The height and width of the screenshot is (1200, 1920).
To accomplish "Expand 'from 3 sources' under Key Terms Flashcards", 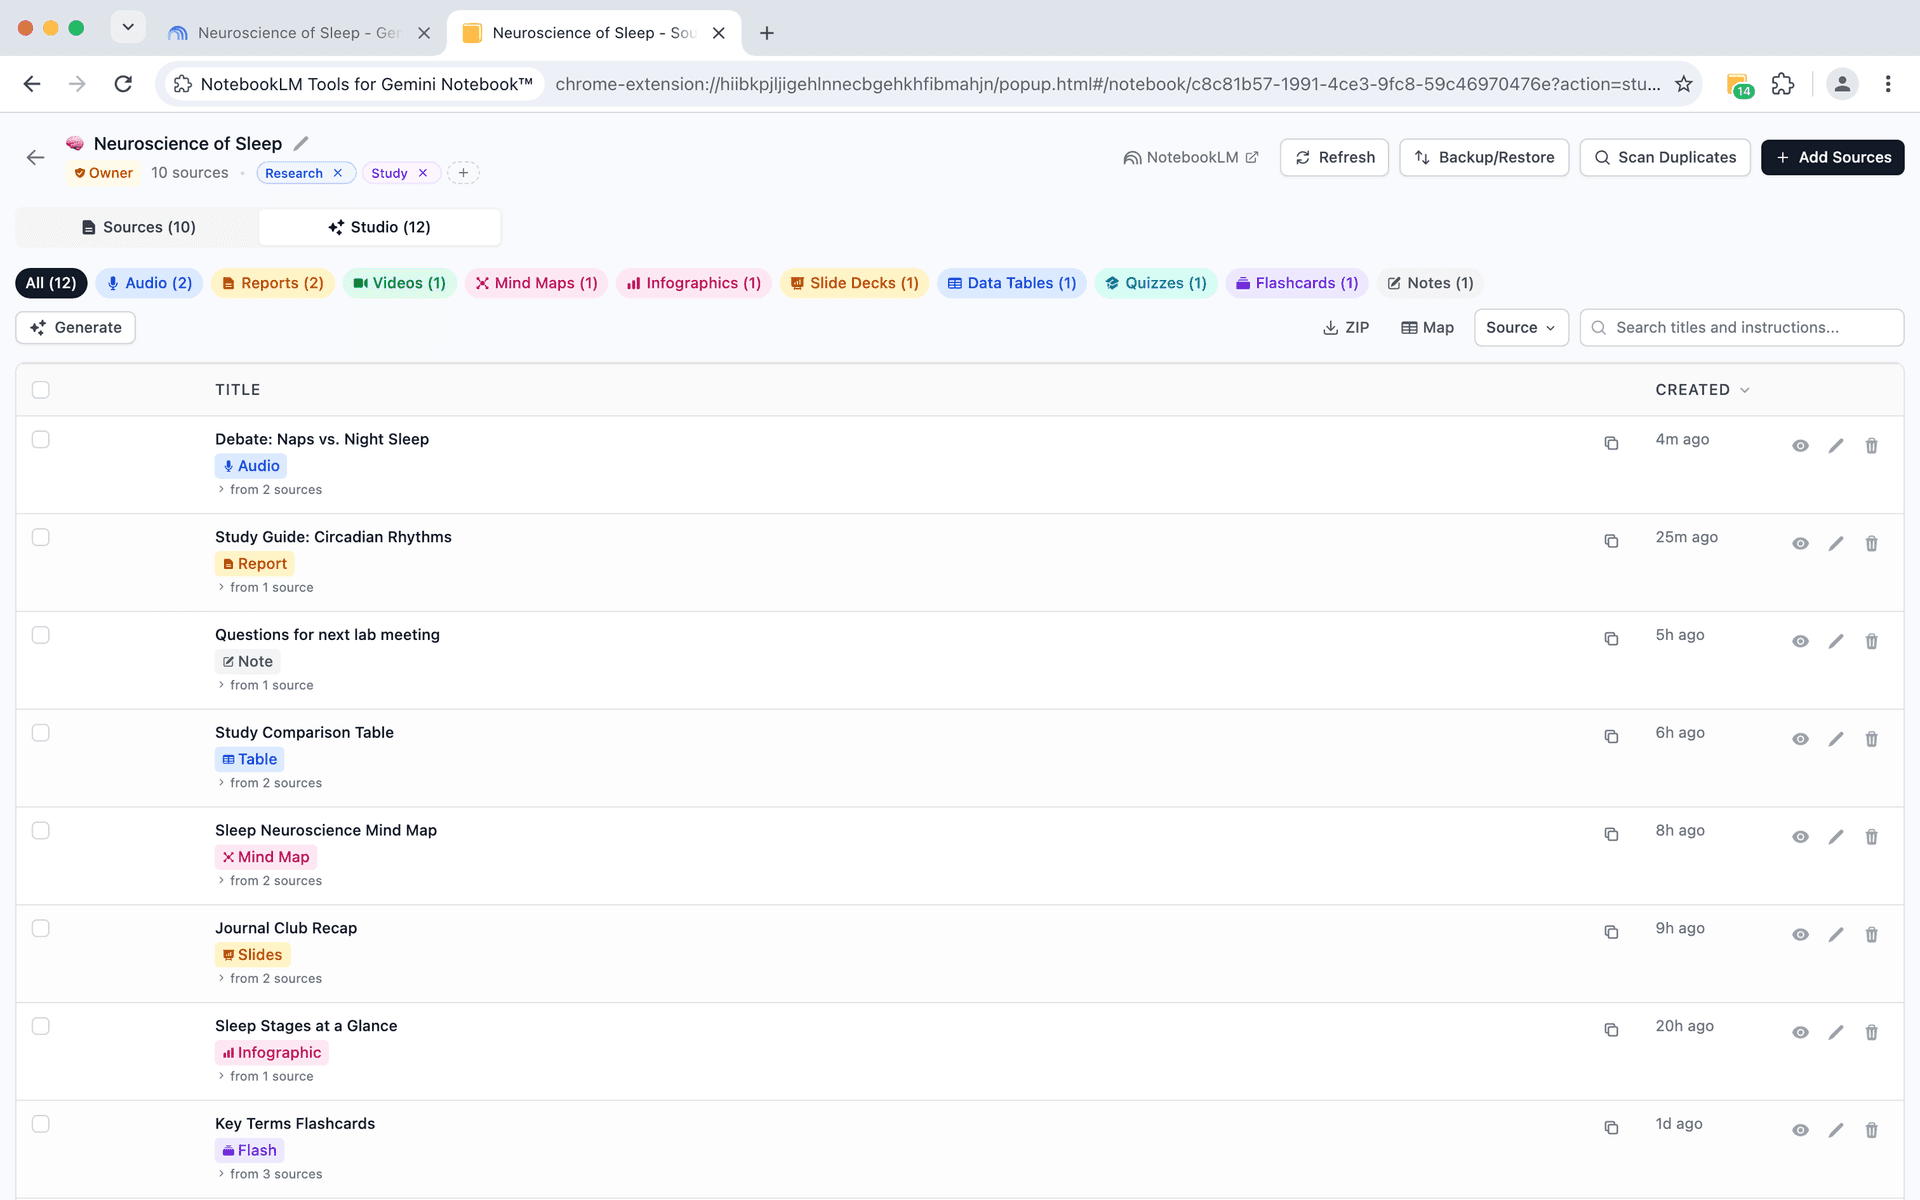I will [x=270, y=1174].
